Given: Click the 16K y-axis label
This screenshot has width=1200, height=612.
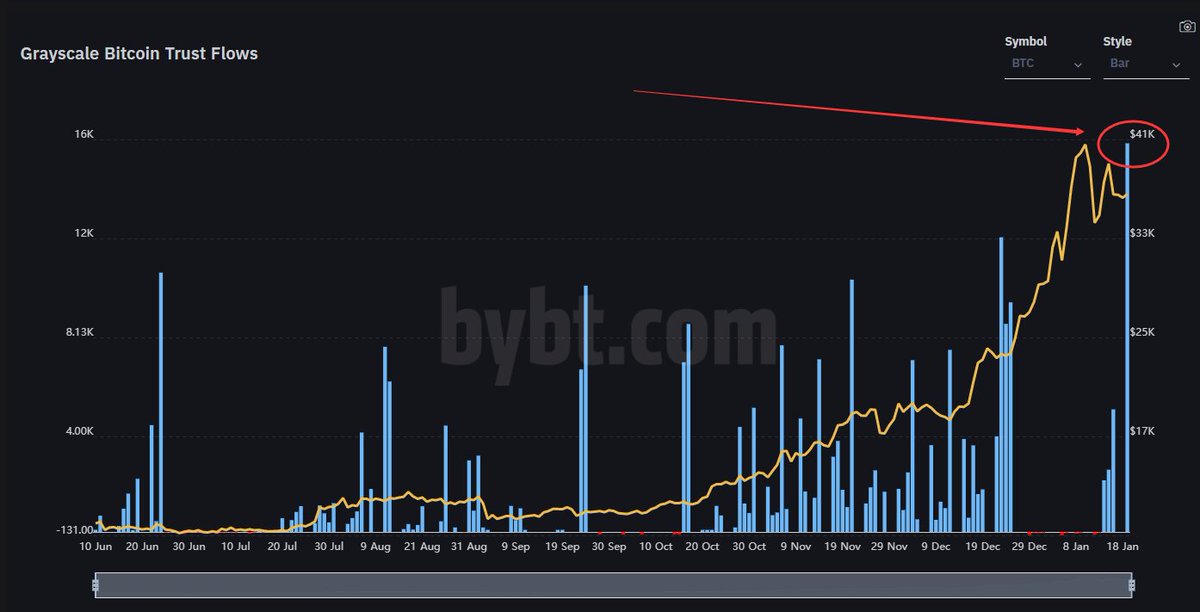Looking at the screenshot, I should (x=85, y=134).
